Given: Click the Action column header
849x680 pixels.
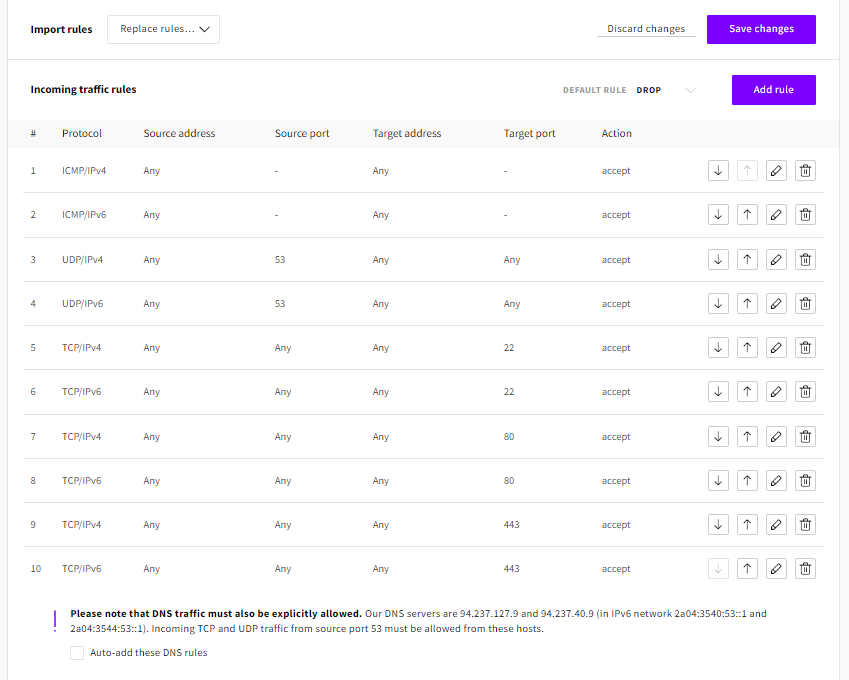Looking at the screenshot, I should tap(616, 133).
